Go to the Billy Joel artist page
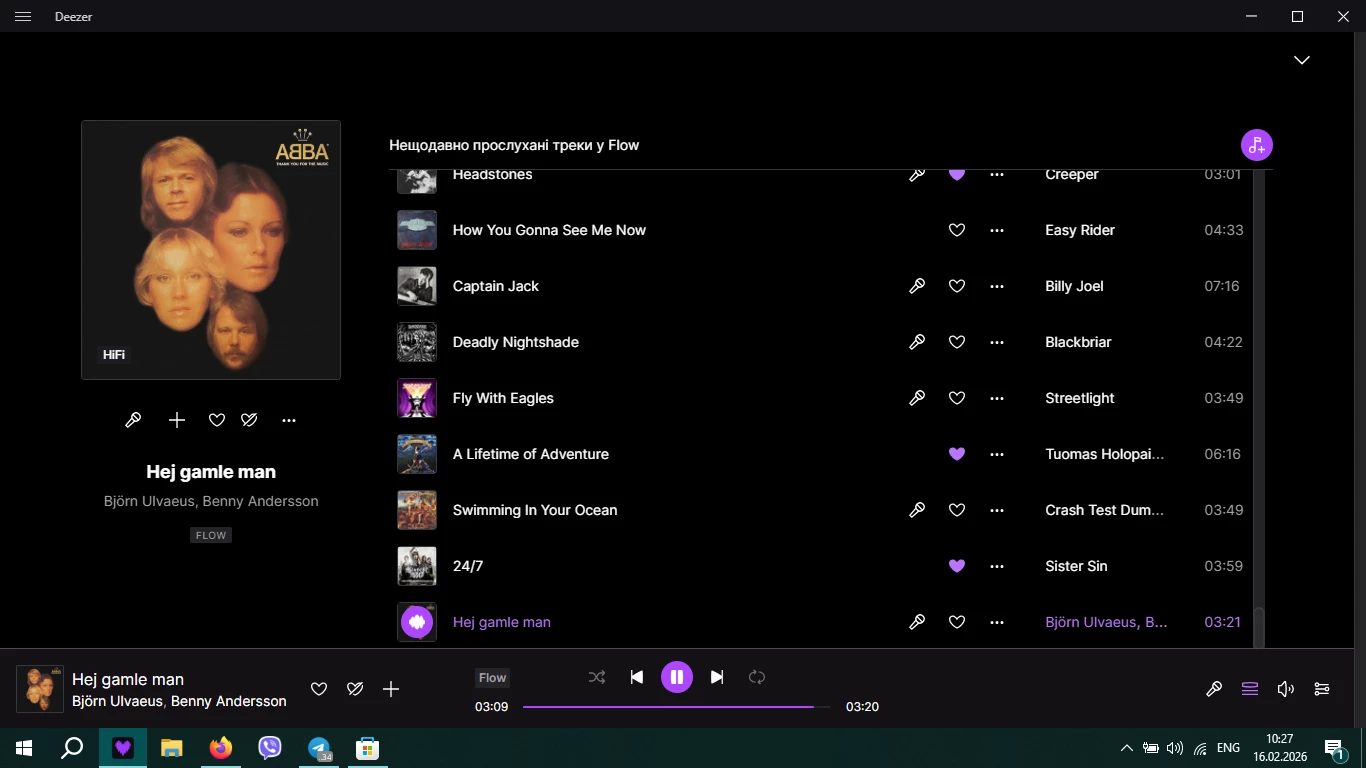Screen dimensions: 1366x768 [x=1074, y=286]
